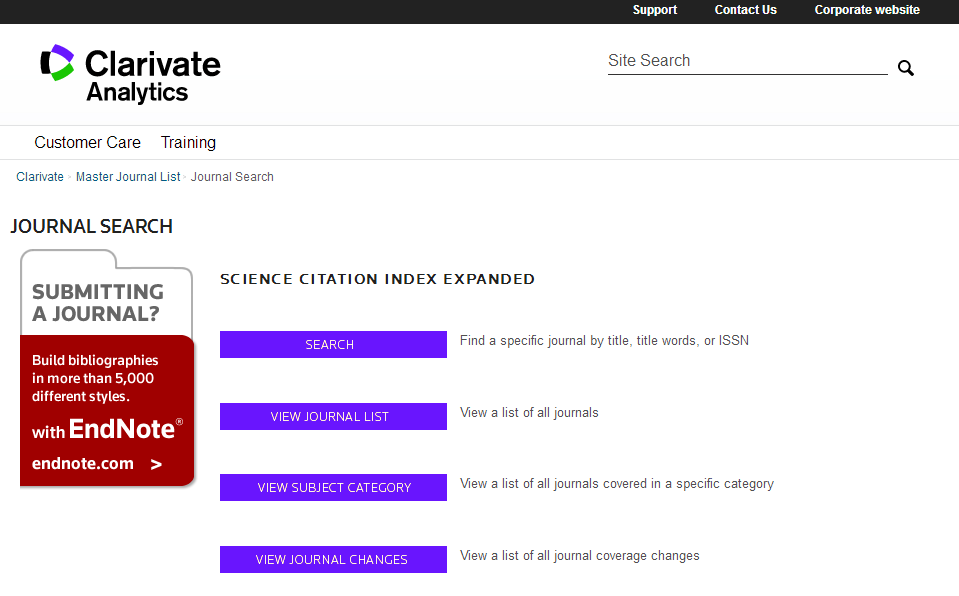
Task: Navigate to Master Journal List breadcrumb
Action: (x=128, y=177)
